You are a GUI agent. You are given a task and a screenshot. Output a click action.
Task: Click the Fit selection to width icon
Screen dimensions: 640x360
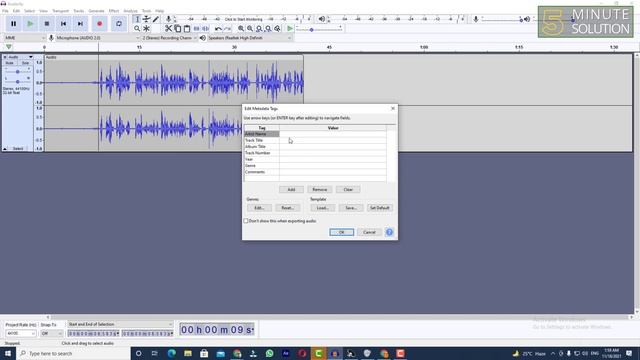(259, 29)
